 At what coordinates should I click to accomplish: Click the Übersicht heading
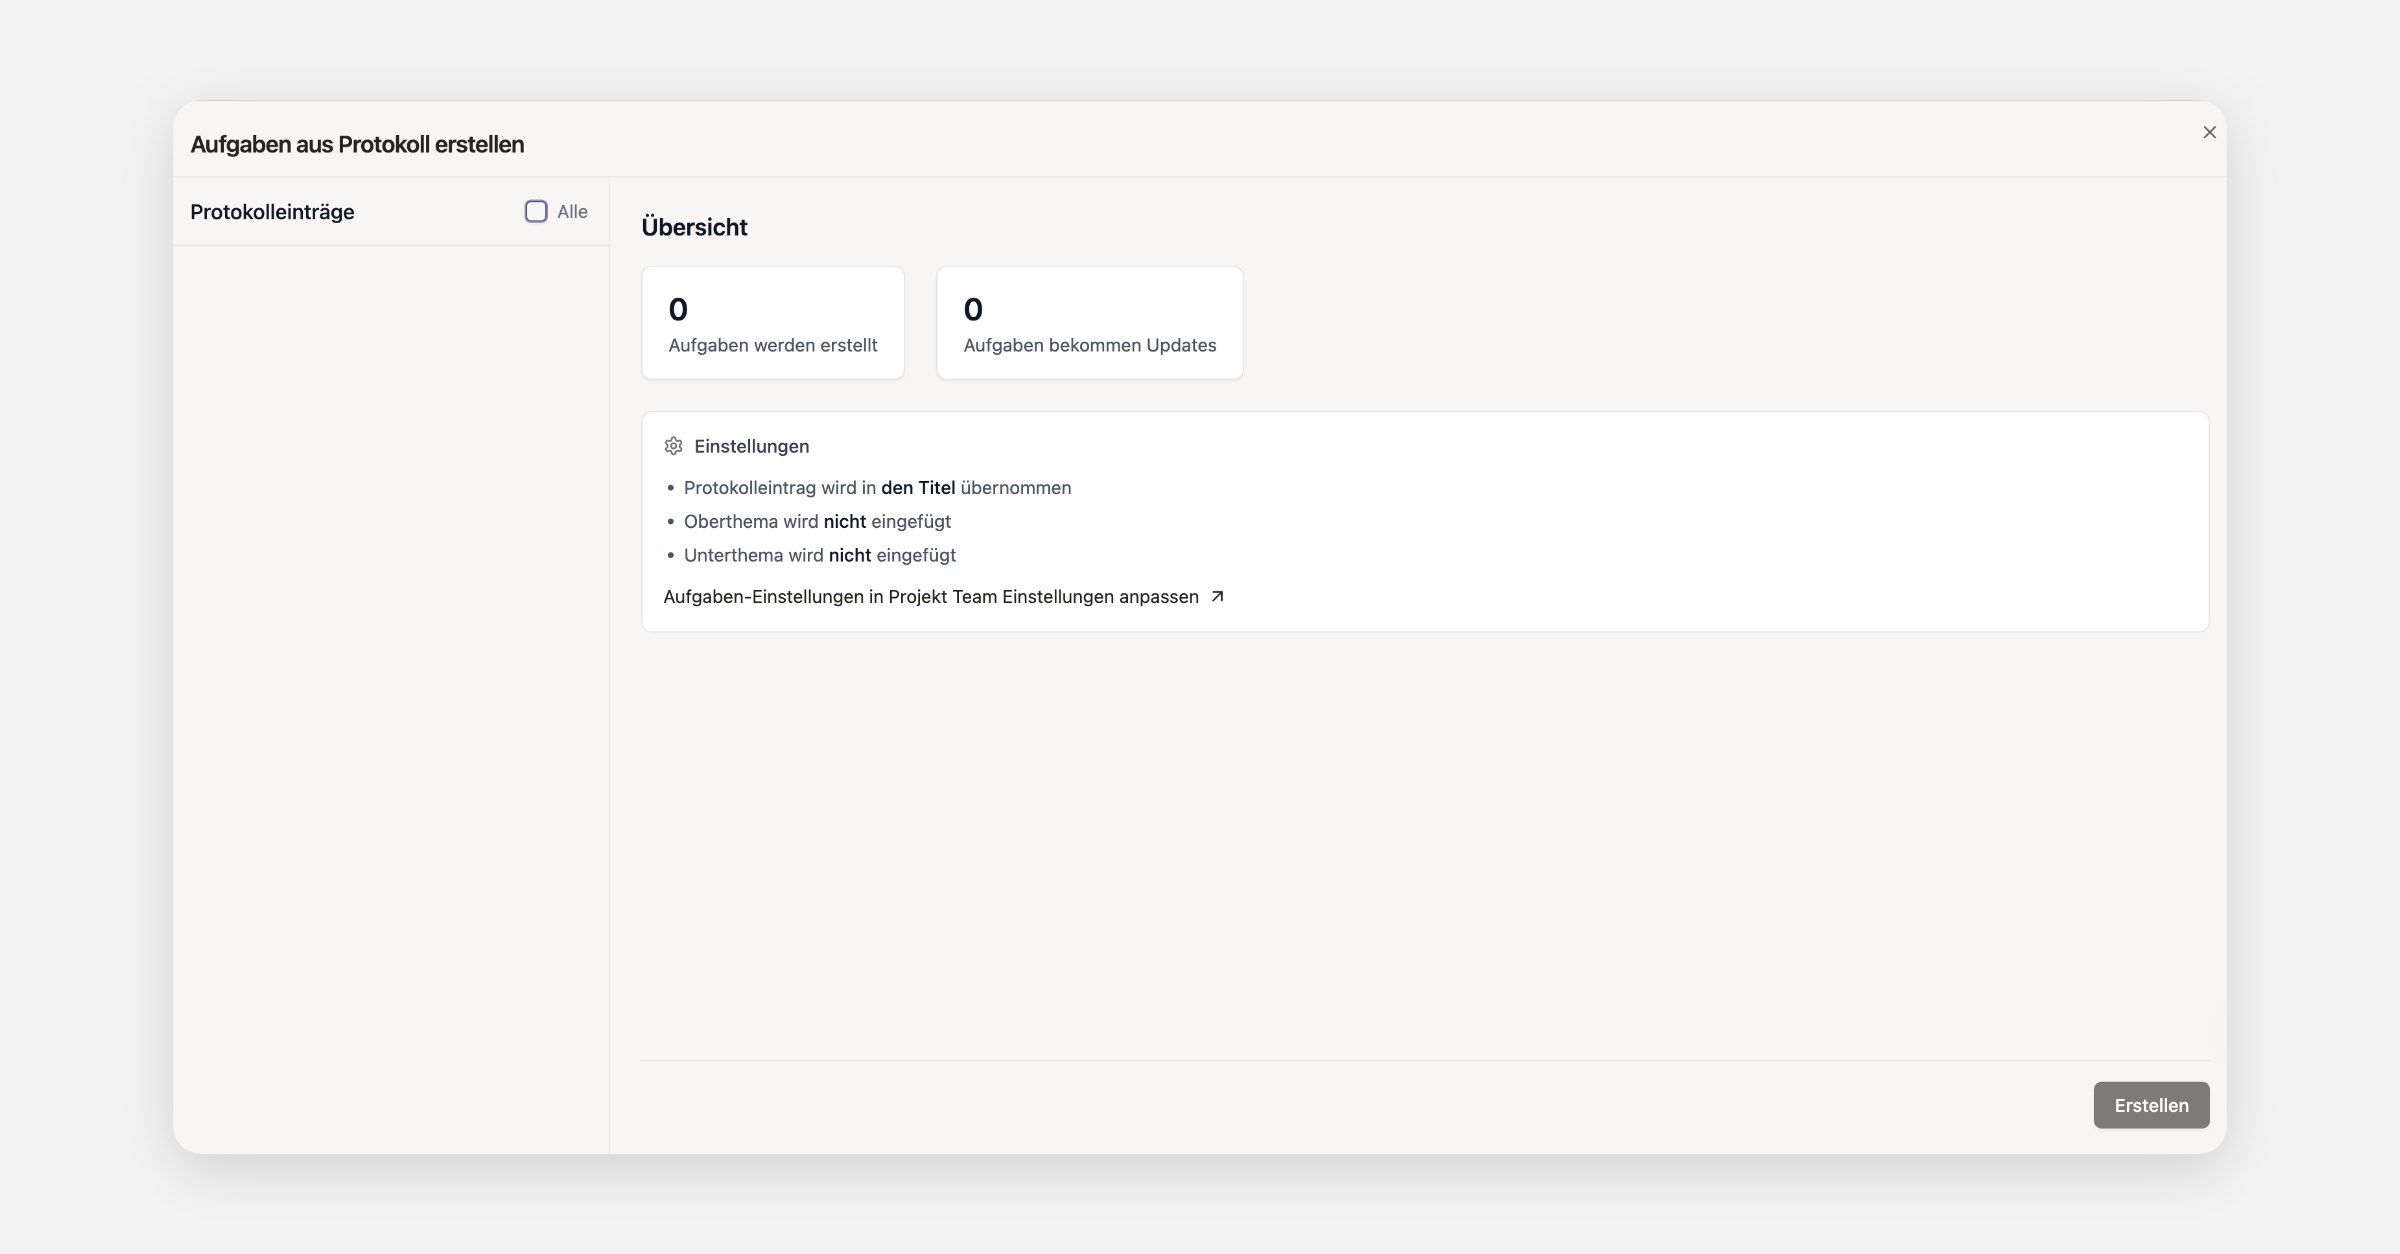point(694,227)
